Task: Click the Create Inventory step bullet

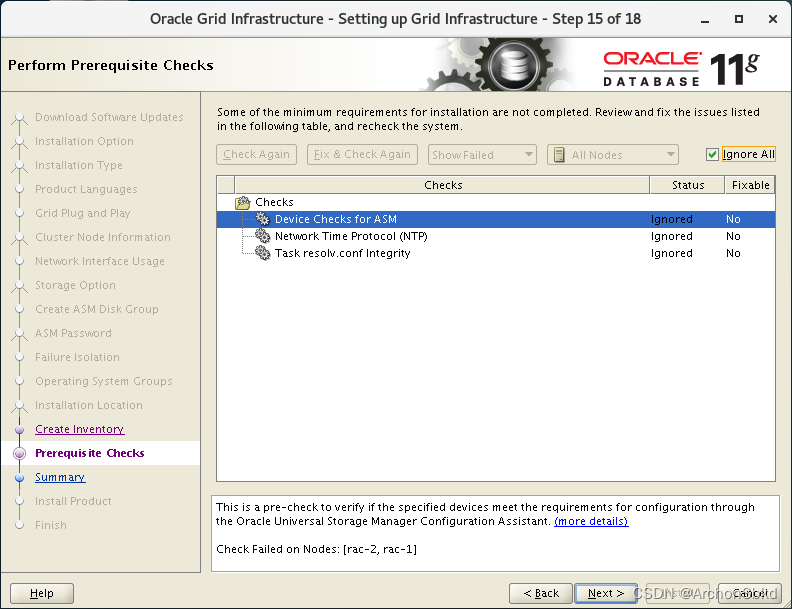Action: pos(20,430)
